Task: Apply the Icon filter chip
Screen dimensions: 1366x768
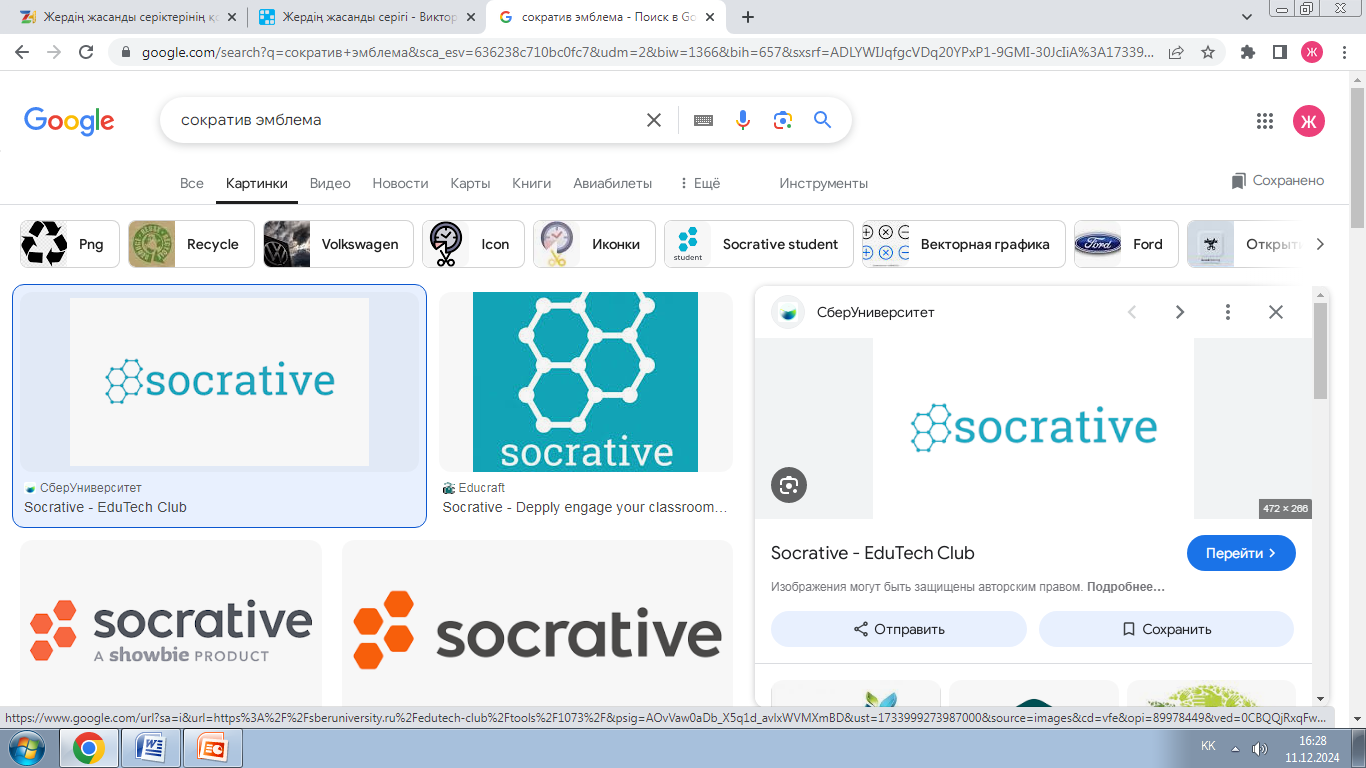Action: point(473,244)
